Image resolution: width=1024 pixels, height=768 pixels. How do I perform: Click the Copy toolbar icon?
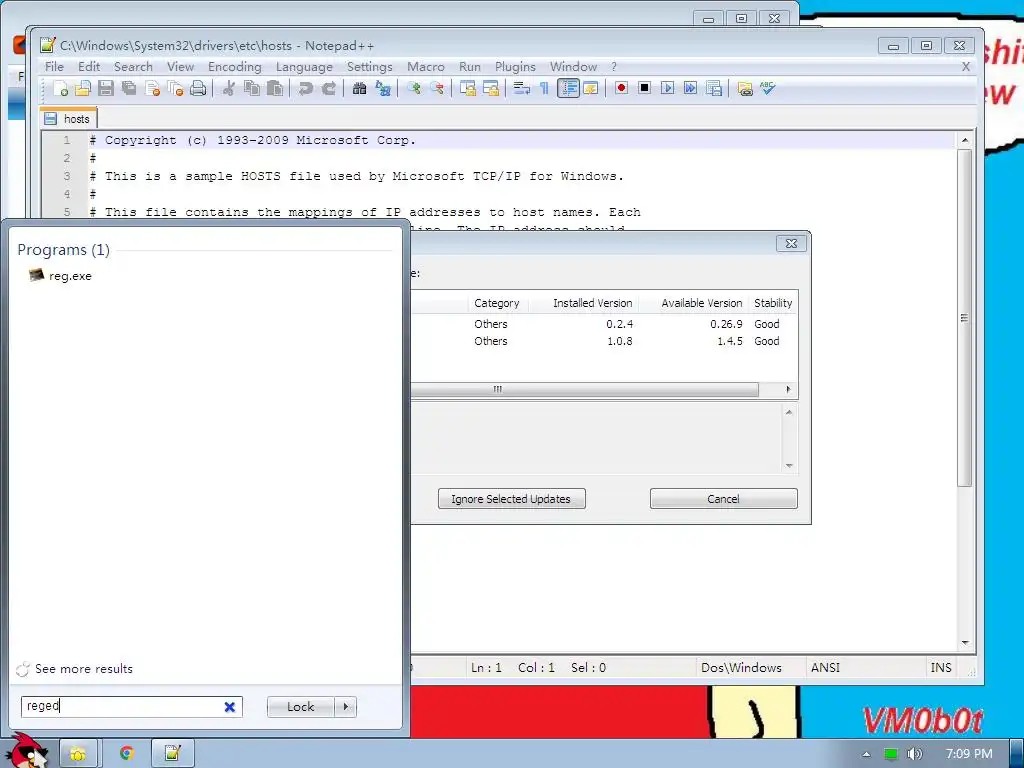click(x=251, y=88)
